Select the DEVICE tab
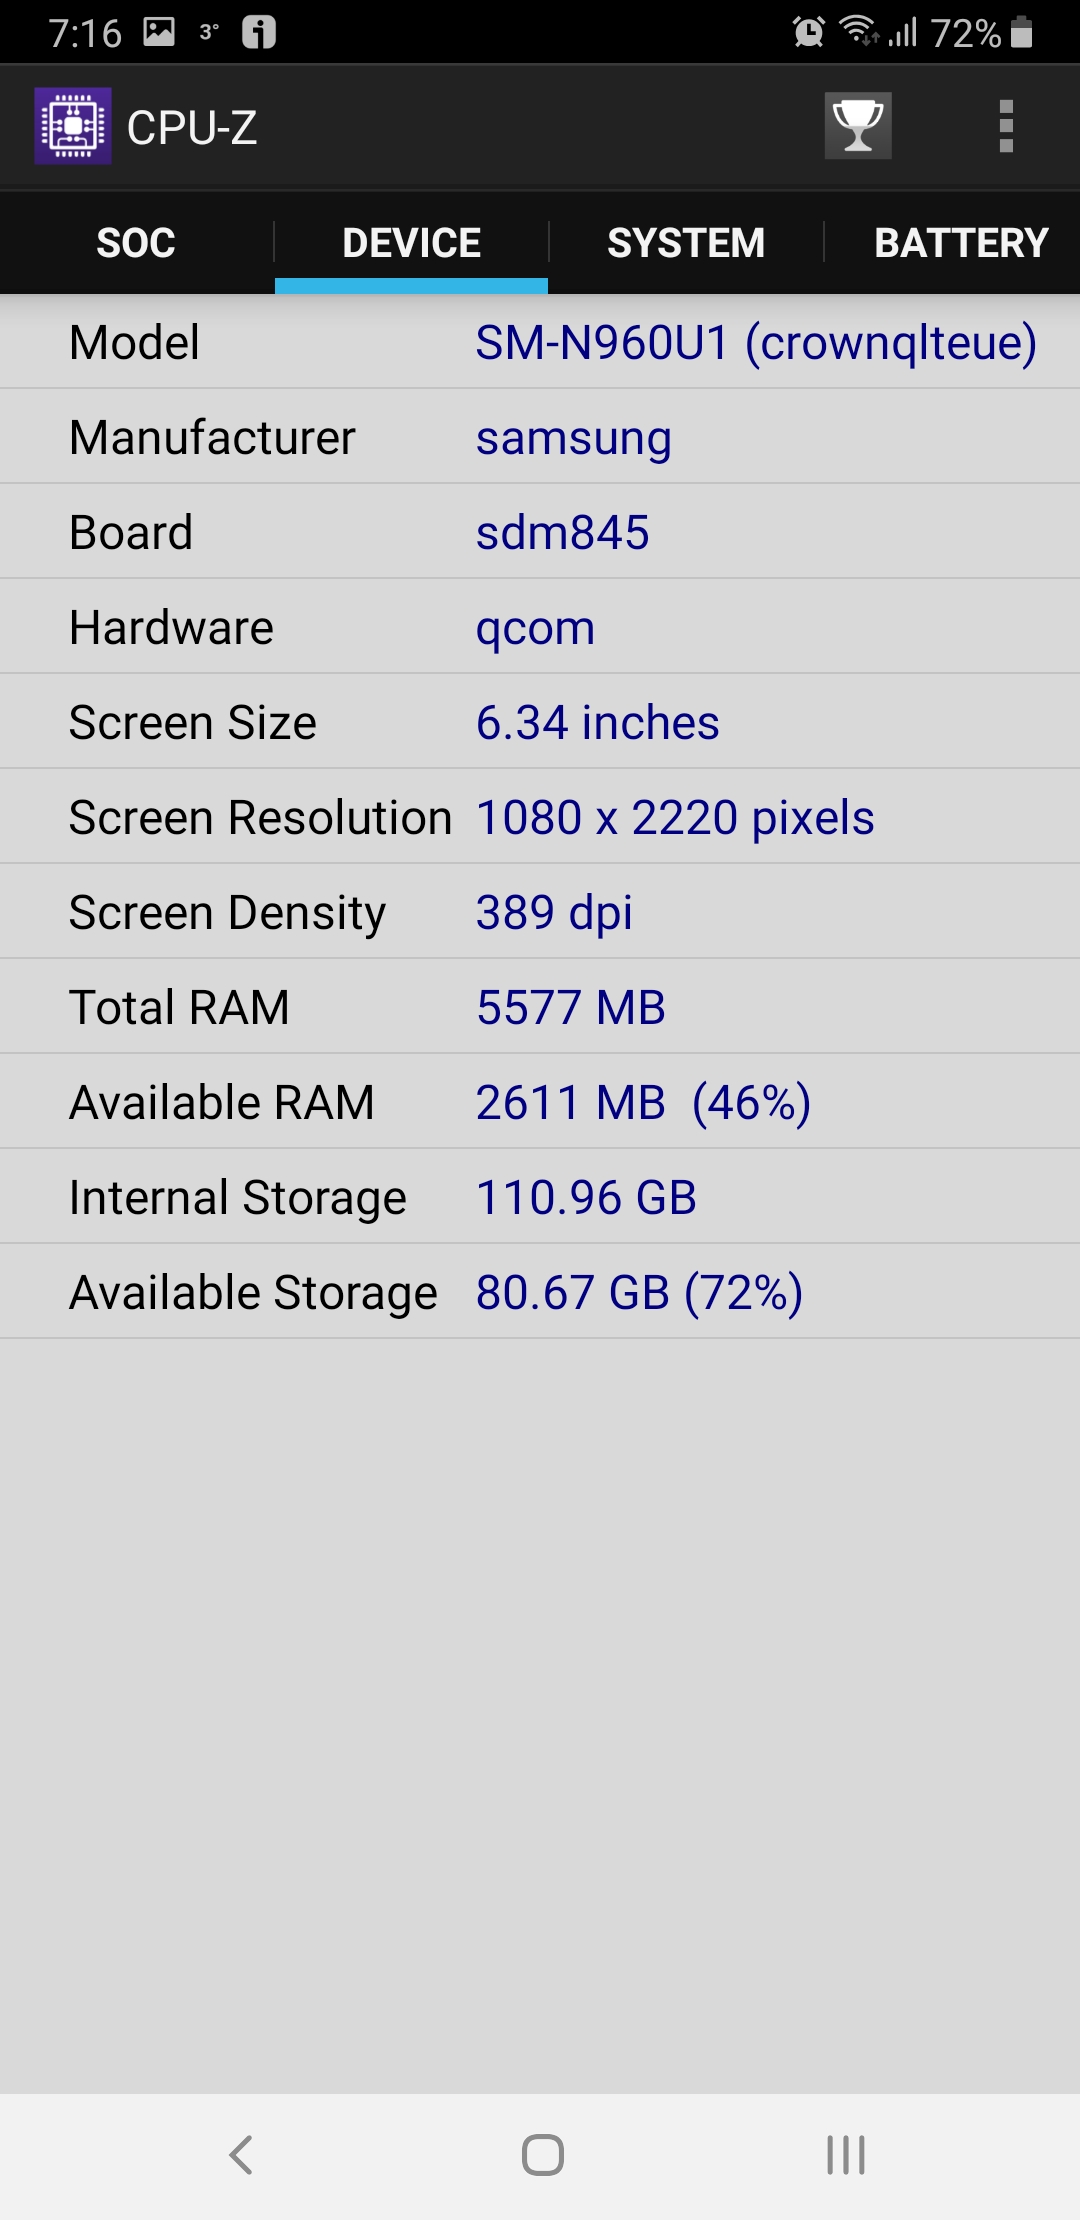Viewport: 1080px width, 2220px height. pos(411,243)
